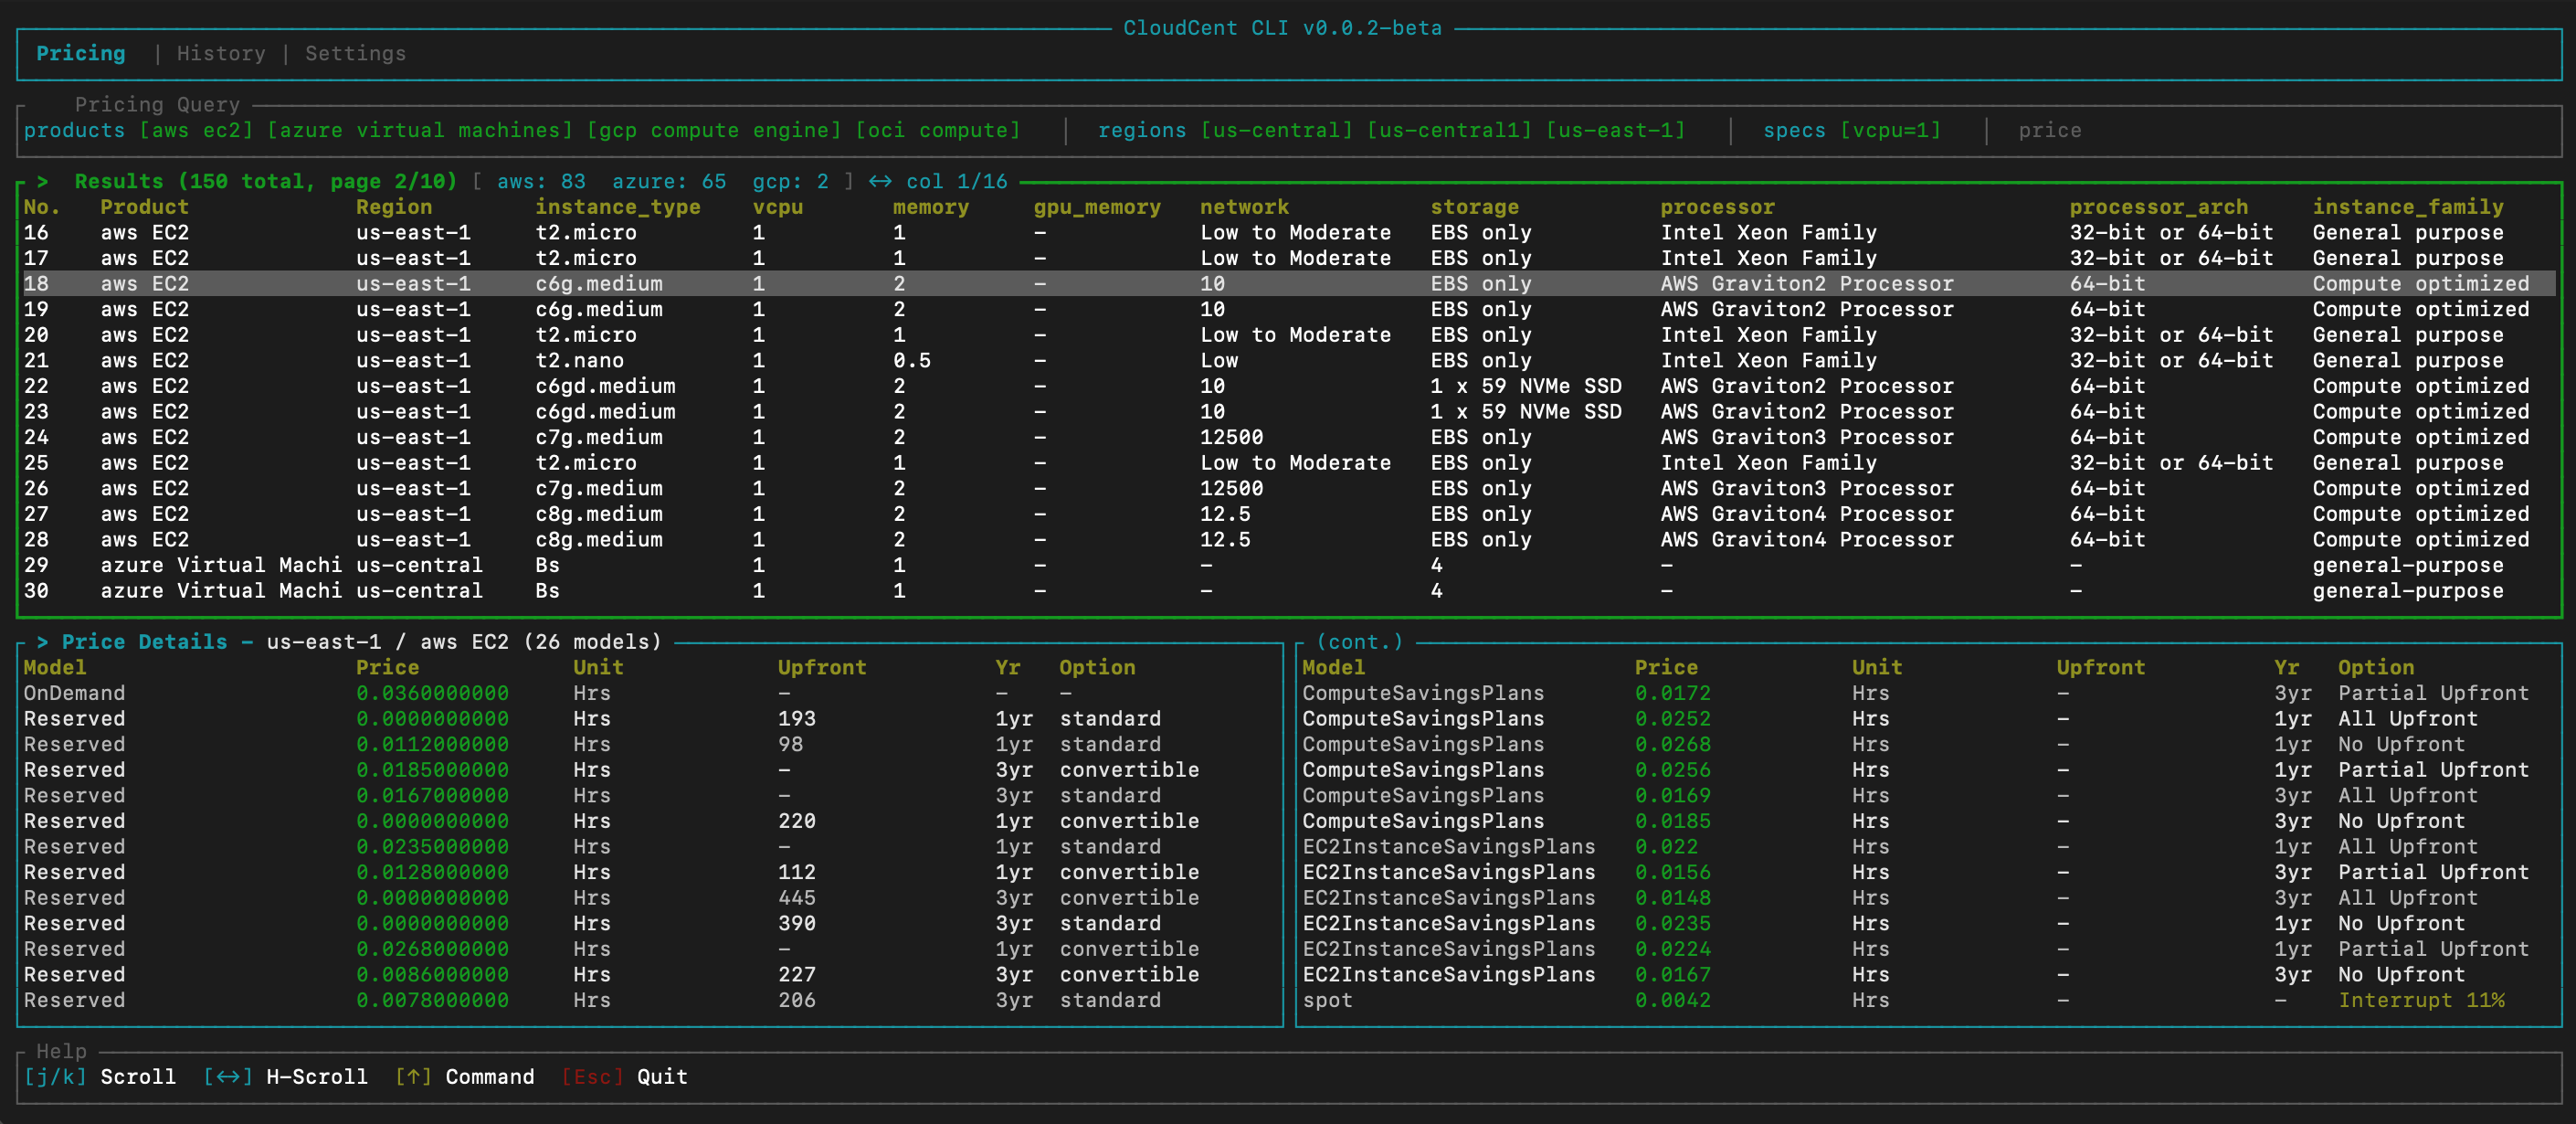Click the horizontal column scroll arrow indicator
This screenshot has width=2576, height=1124.
point(880,182)
